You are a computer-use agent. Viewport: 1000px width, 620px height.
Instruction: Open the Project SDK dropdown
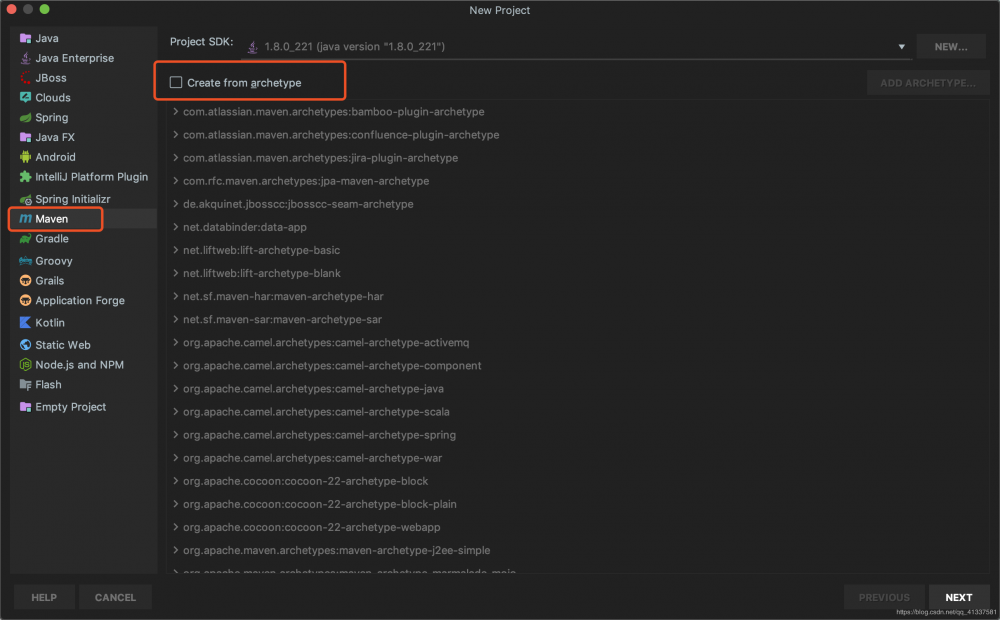900,47
